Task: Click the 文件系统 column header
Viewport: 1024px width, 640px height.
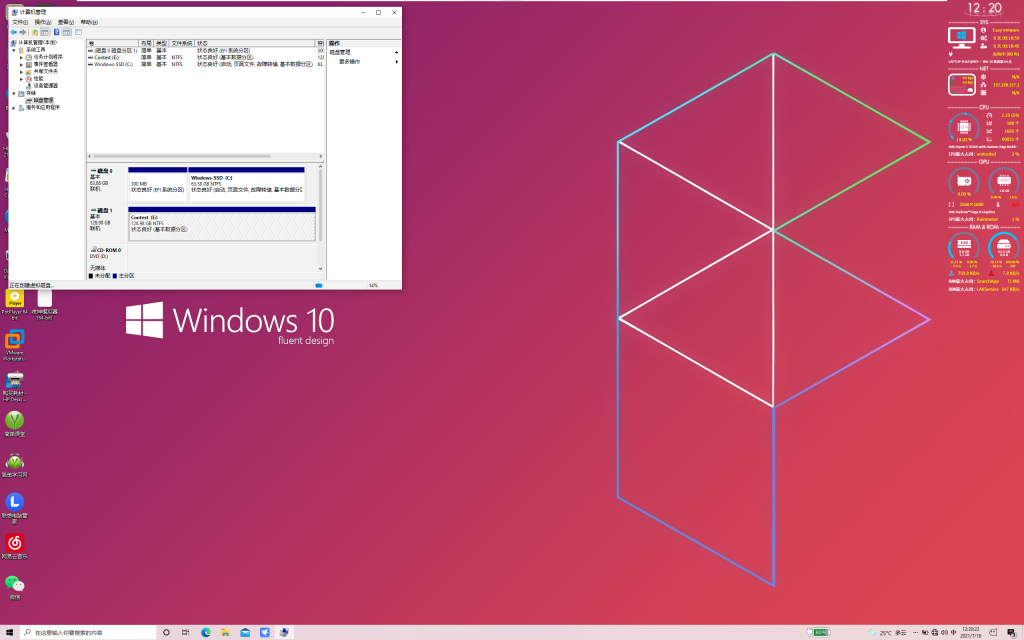Action: coord(182,43)
